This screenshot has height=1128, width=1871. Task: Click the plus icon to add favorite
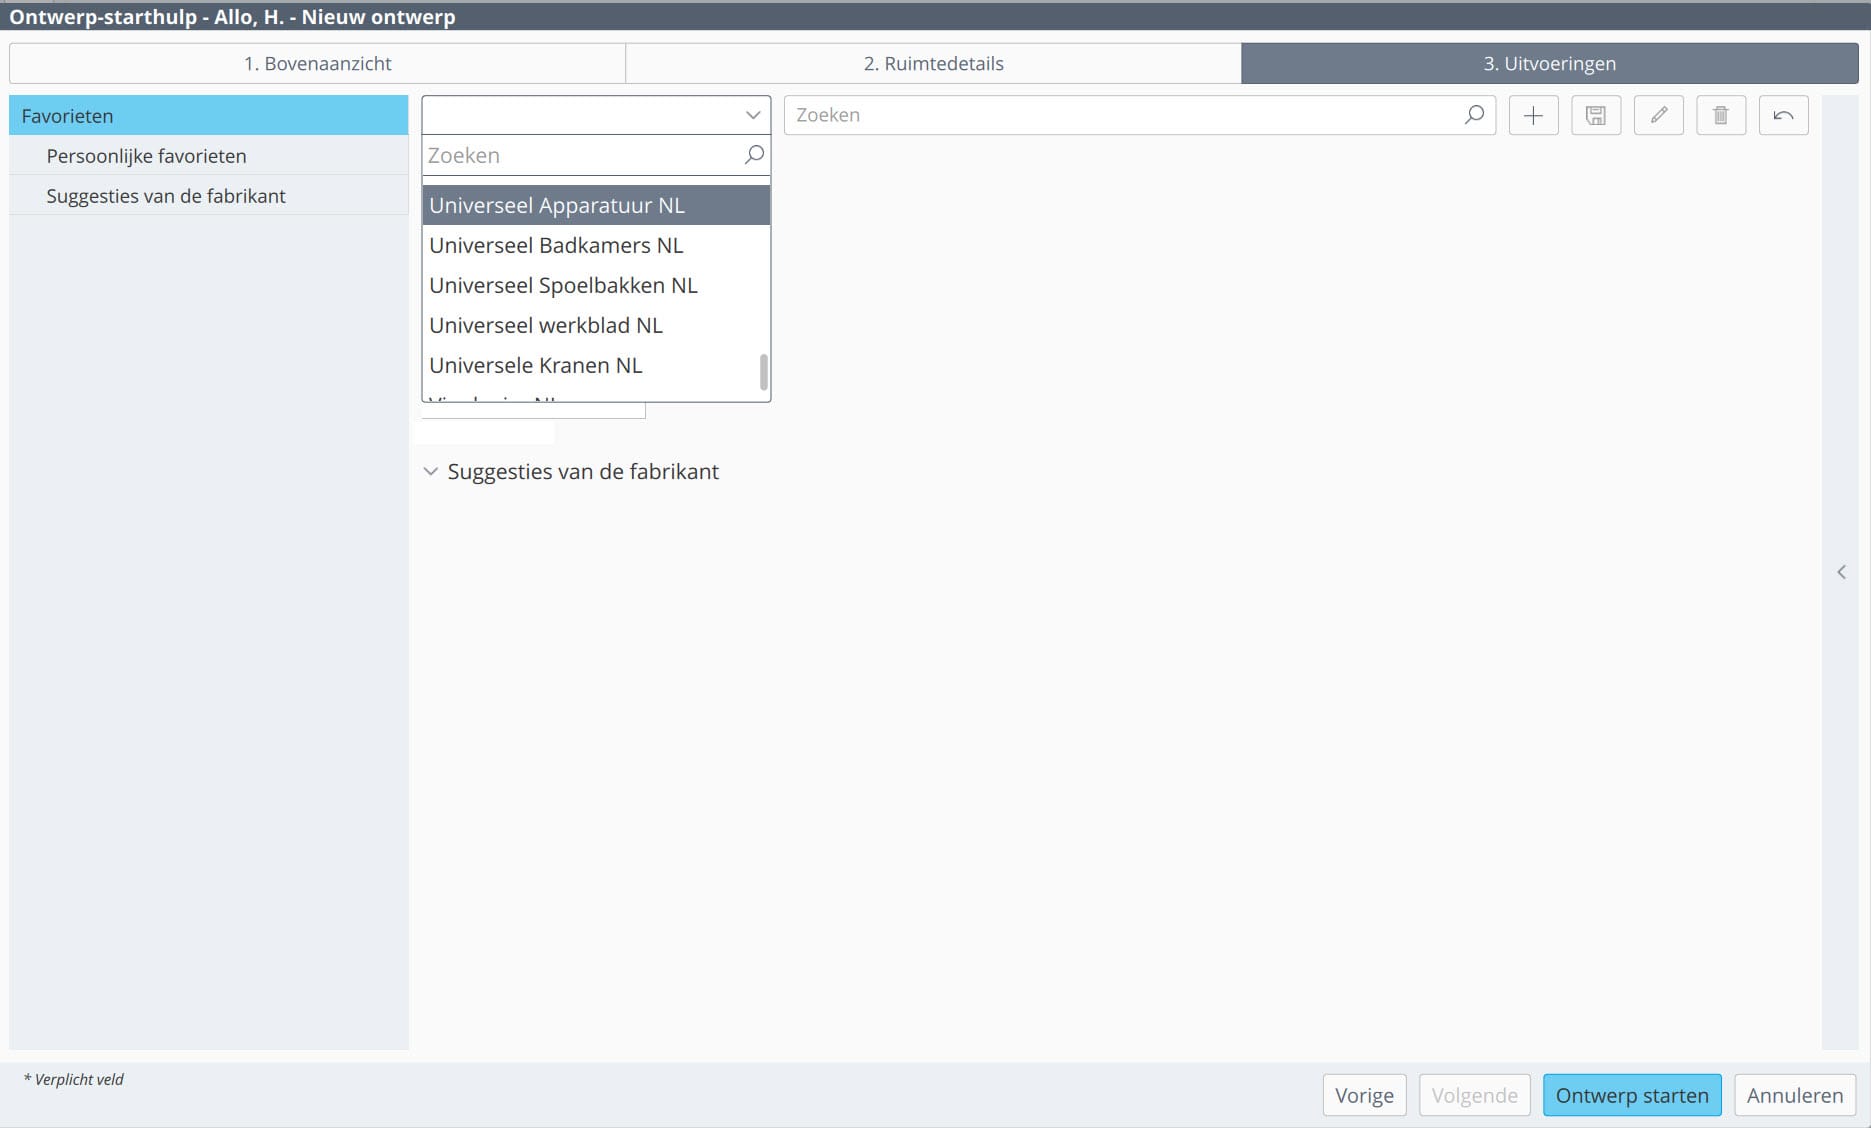point(1533,116)
